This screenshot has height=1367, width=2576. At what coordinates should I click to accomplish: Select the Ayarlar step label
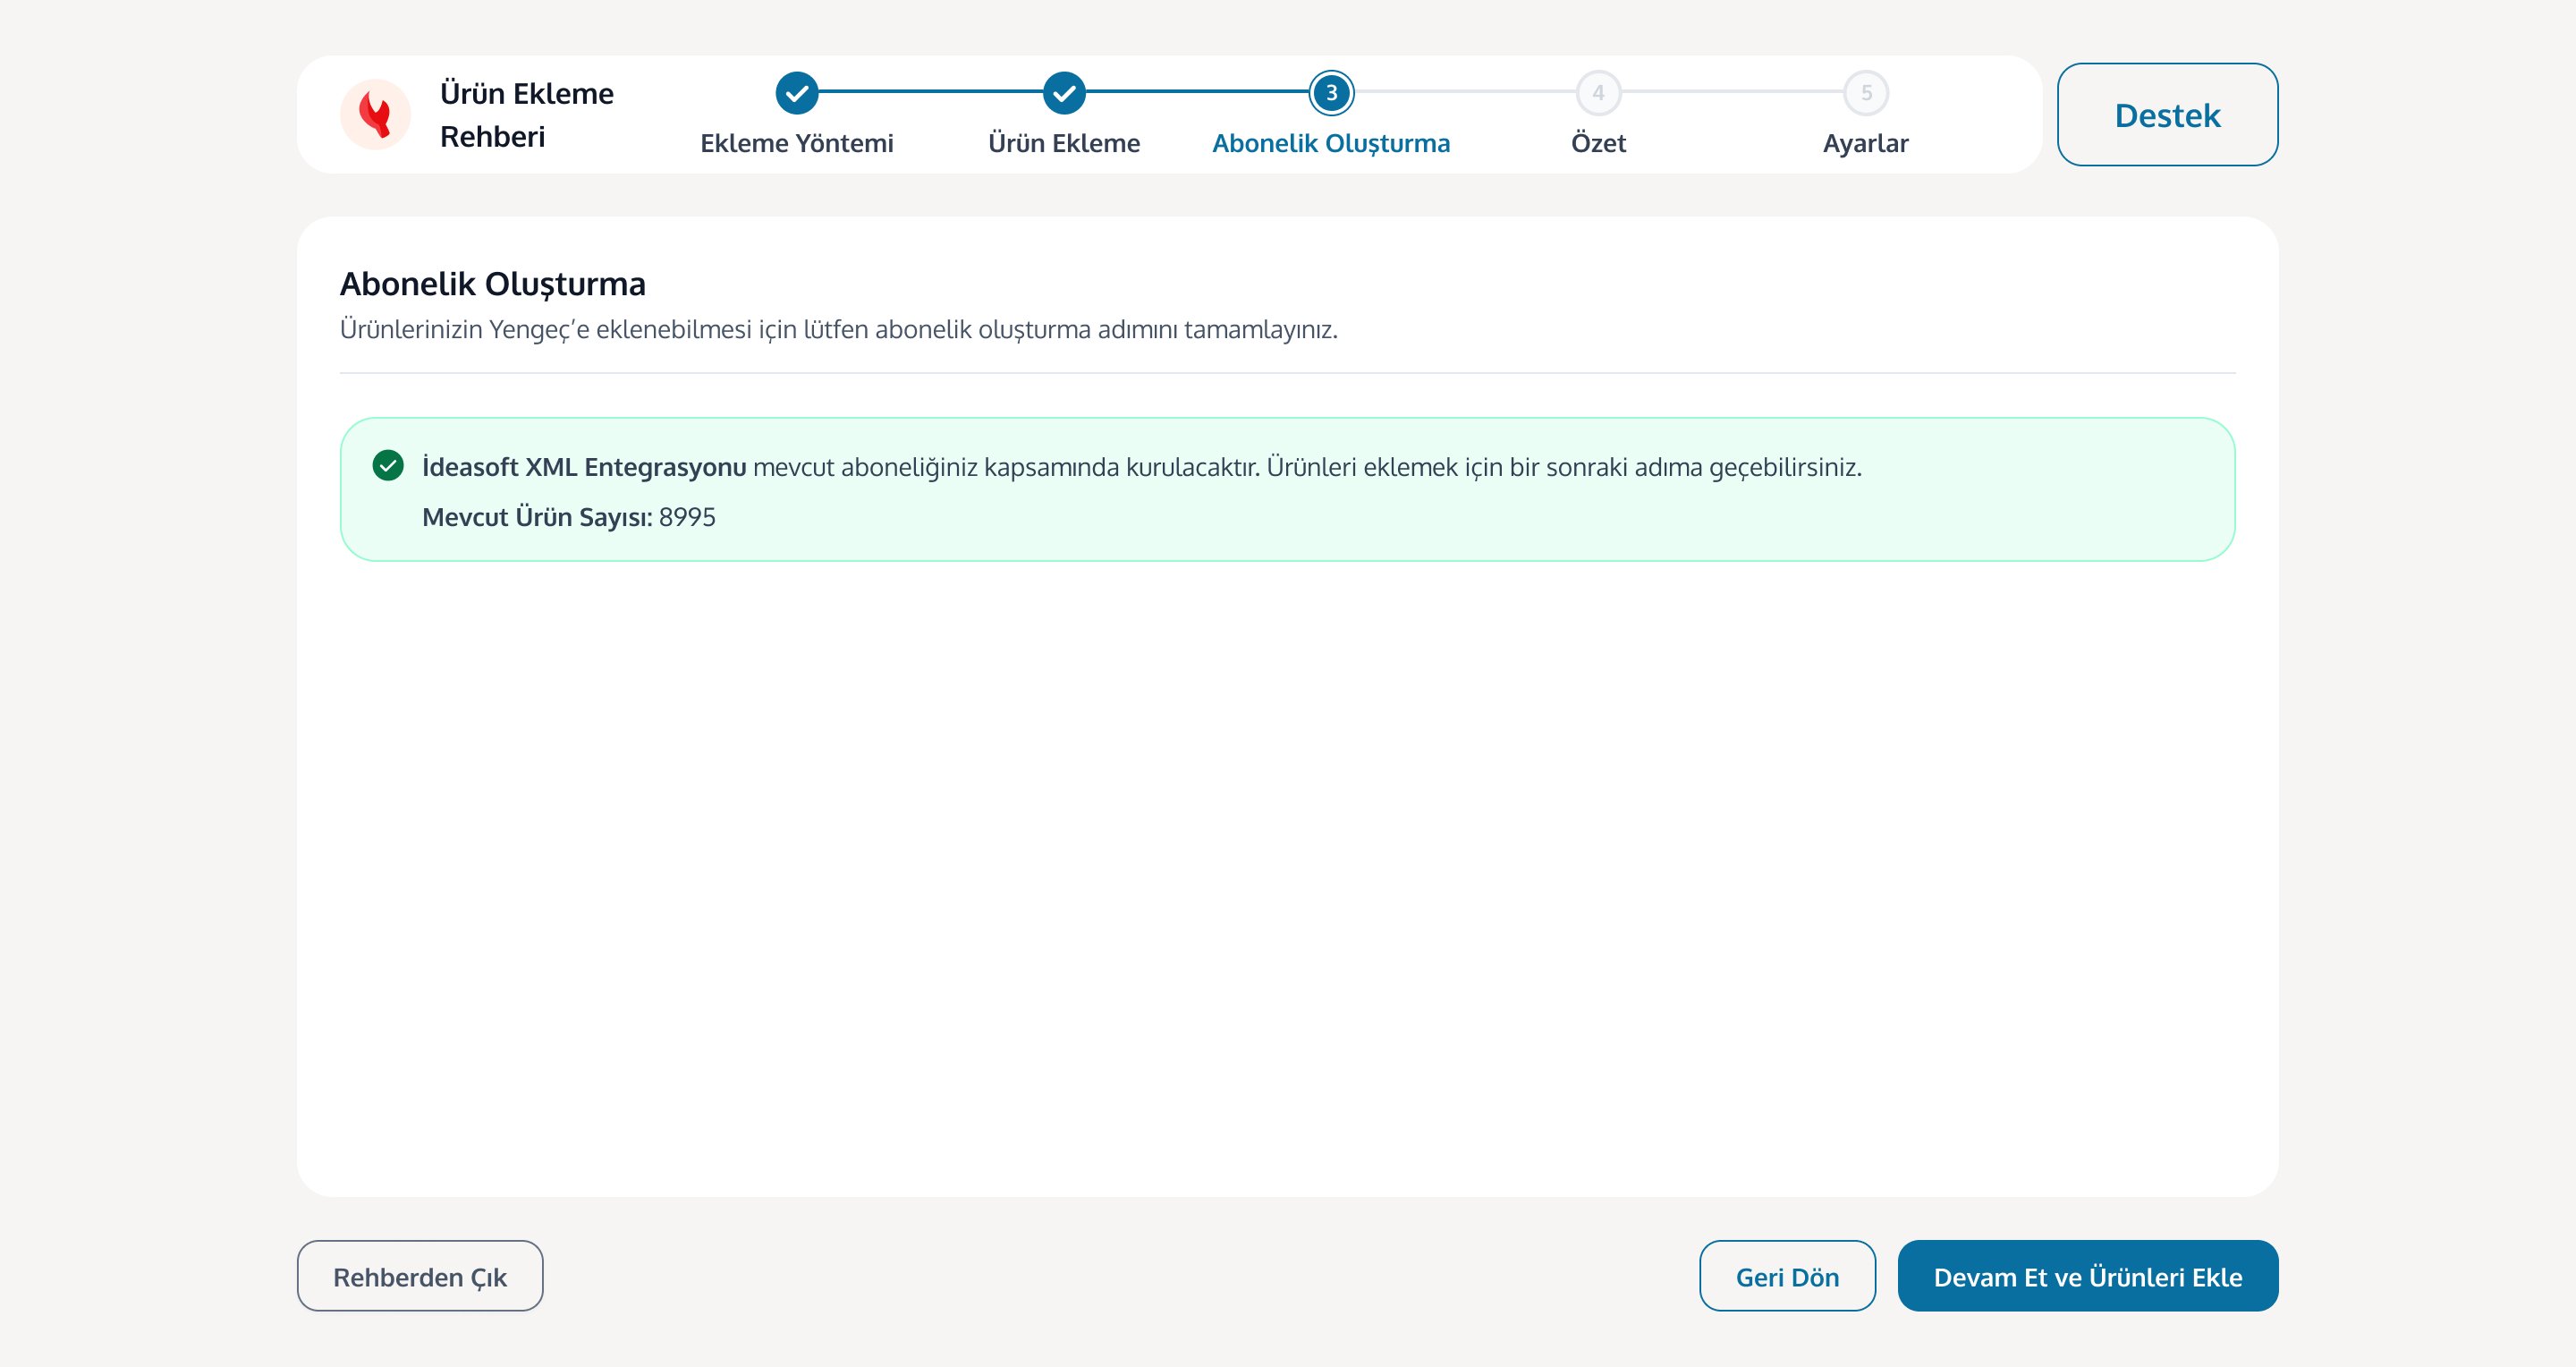click(x=1866, y=143)
